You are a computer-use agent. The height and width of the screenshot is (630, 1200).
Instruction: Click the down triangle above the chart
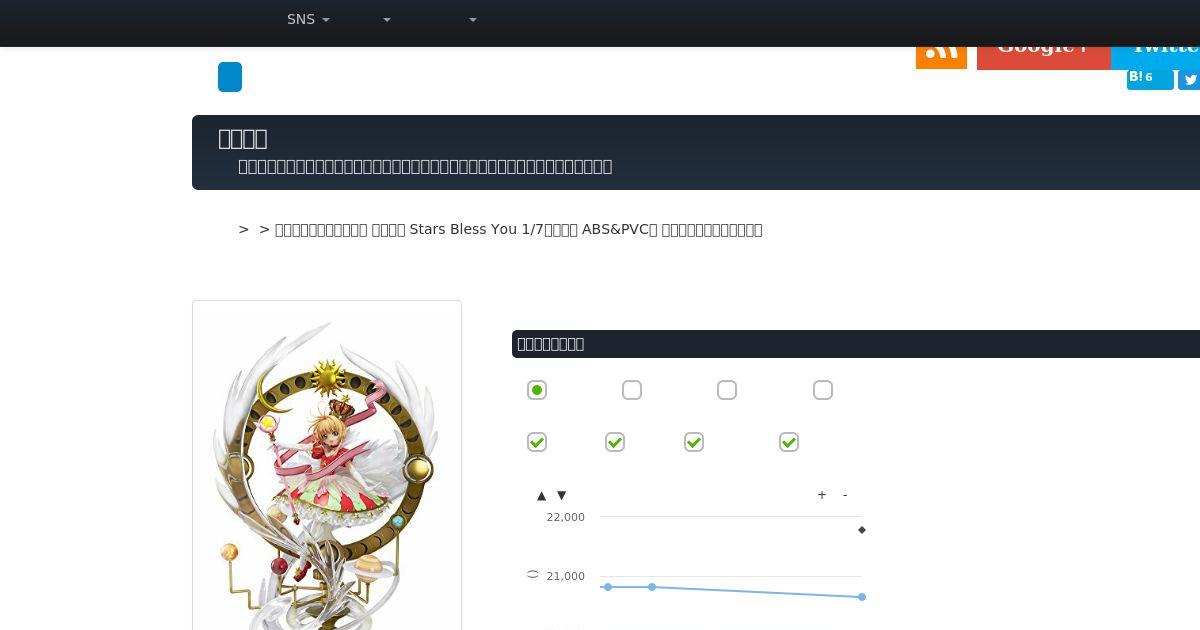(562, 495)
